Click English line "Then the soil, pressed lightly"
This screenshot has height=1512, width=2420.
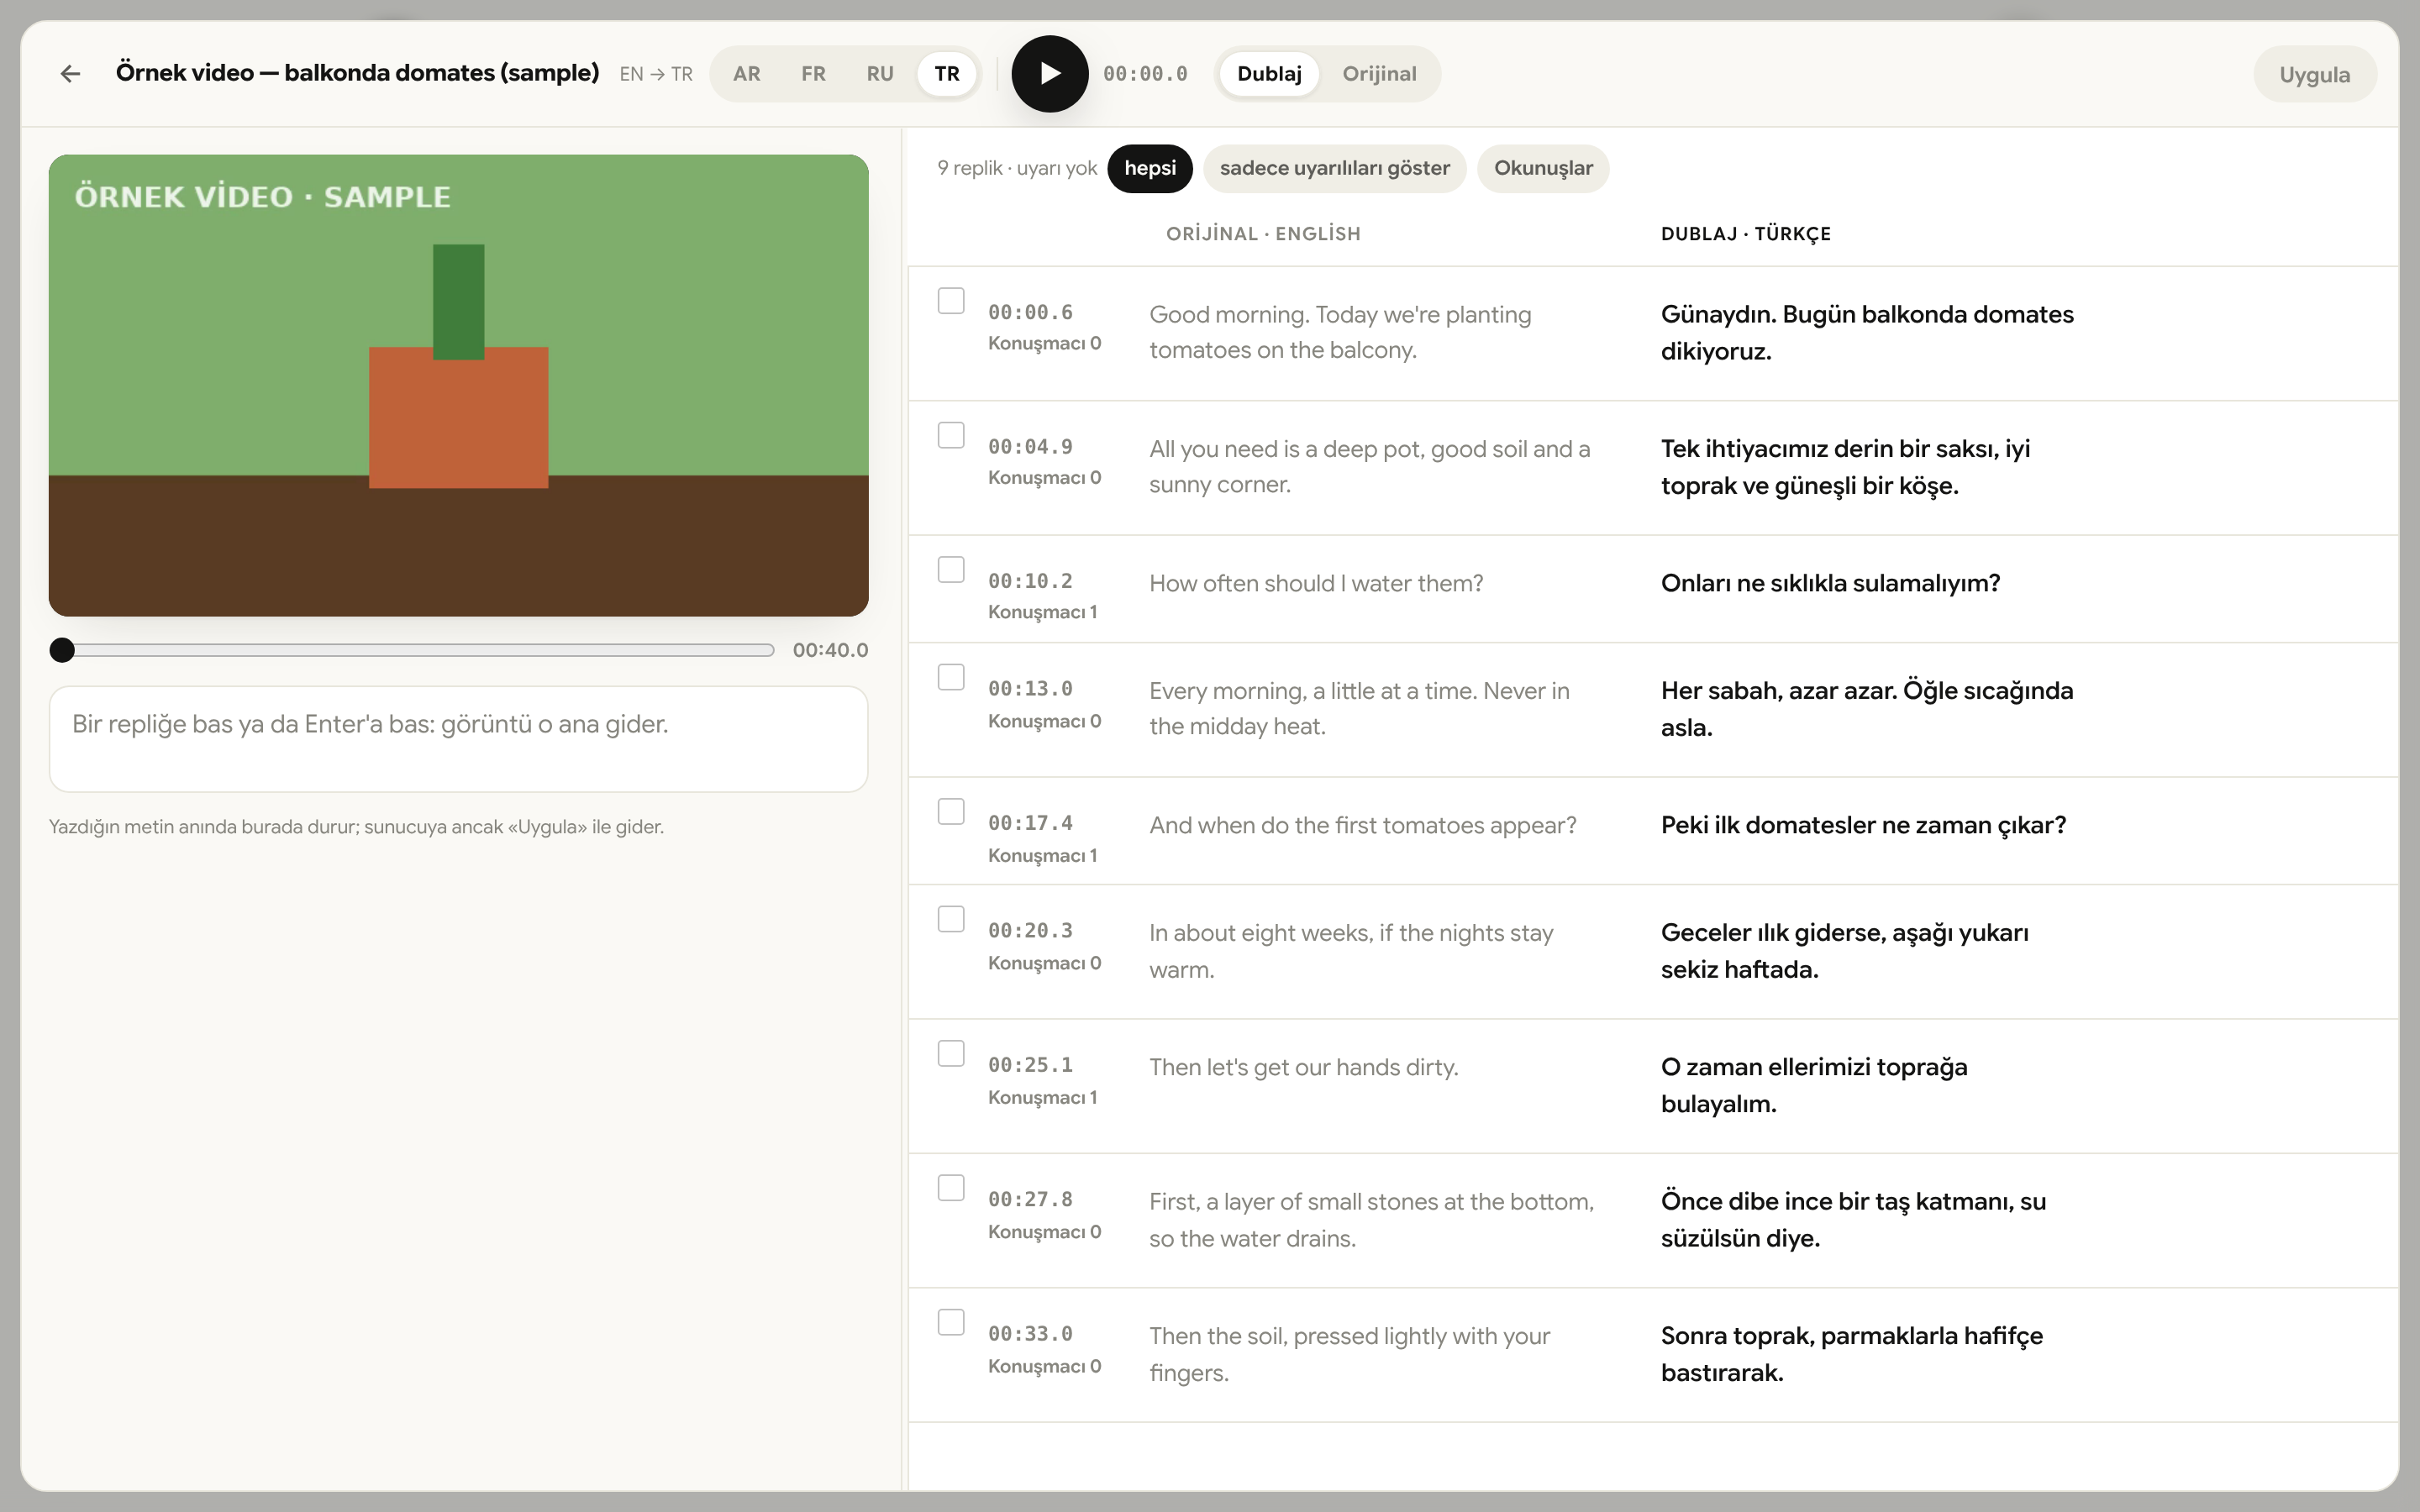(x=1349, y=1354)
